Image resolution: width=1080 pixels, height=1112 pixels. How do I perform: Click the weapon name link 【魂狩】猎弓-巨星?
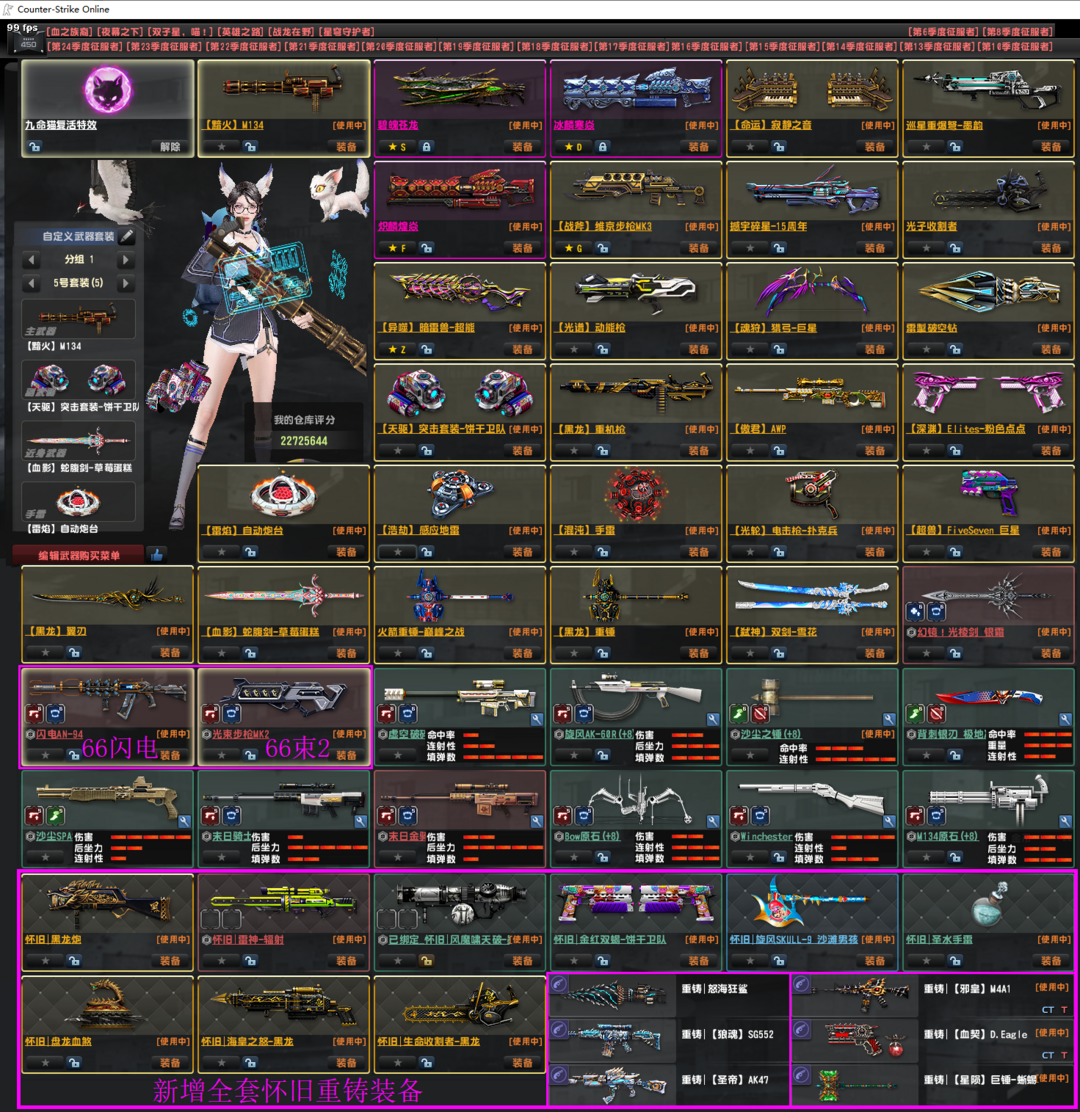click(x=774, y=328)
